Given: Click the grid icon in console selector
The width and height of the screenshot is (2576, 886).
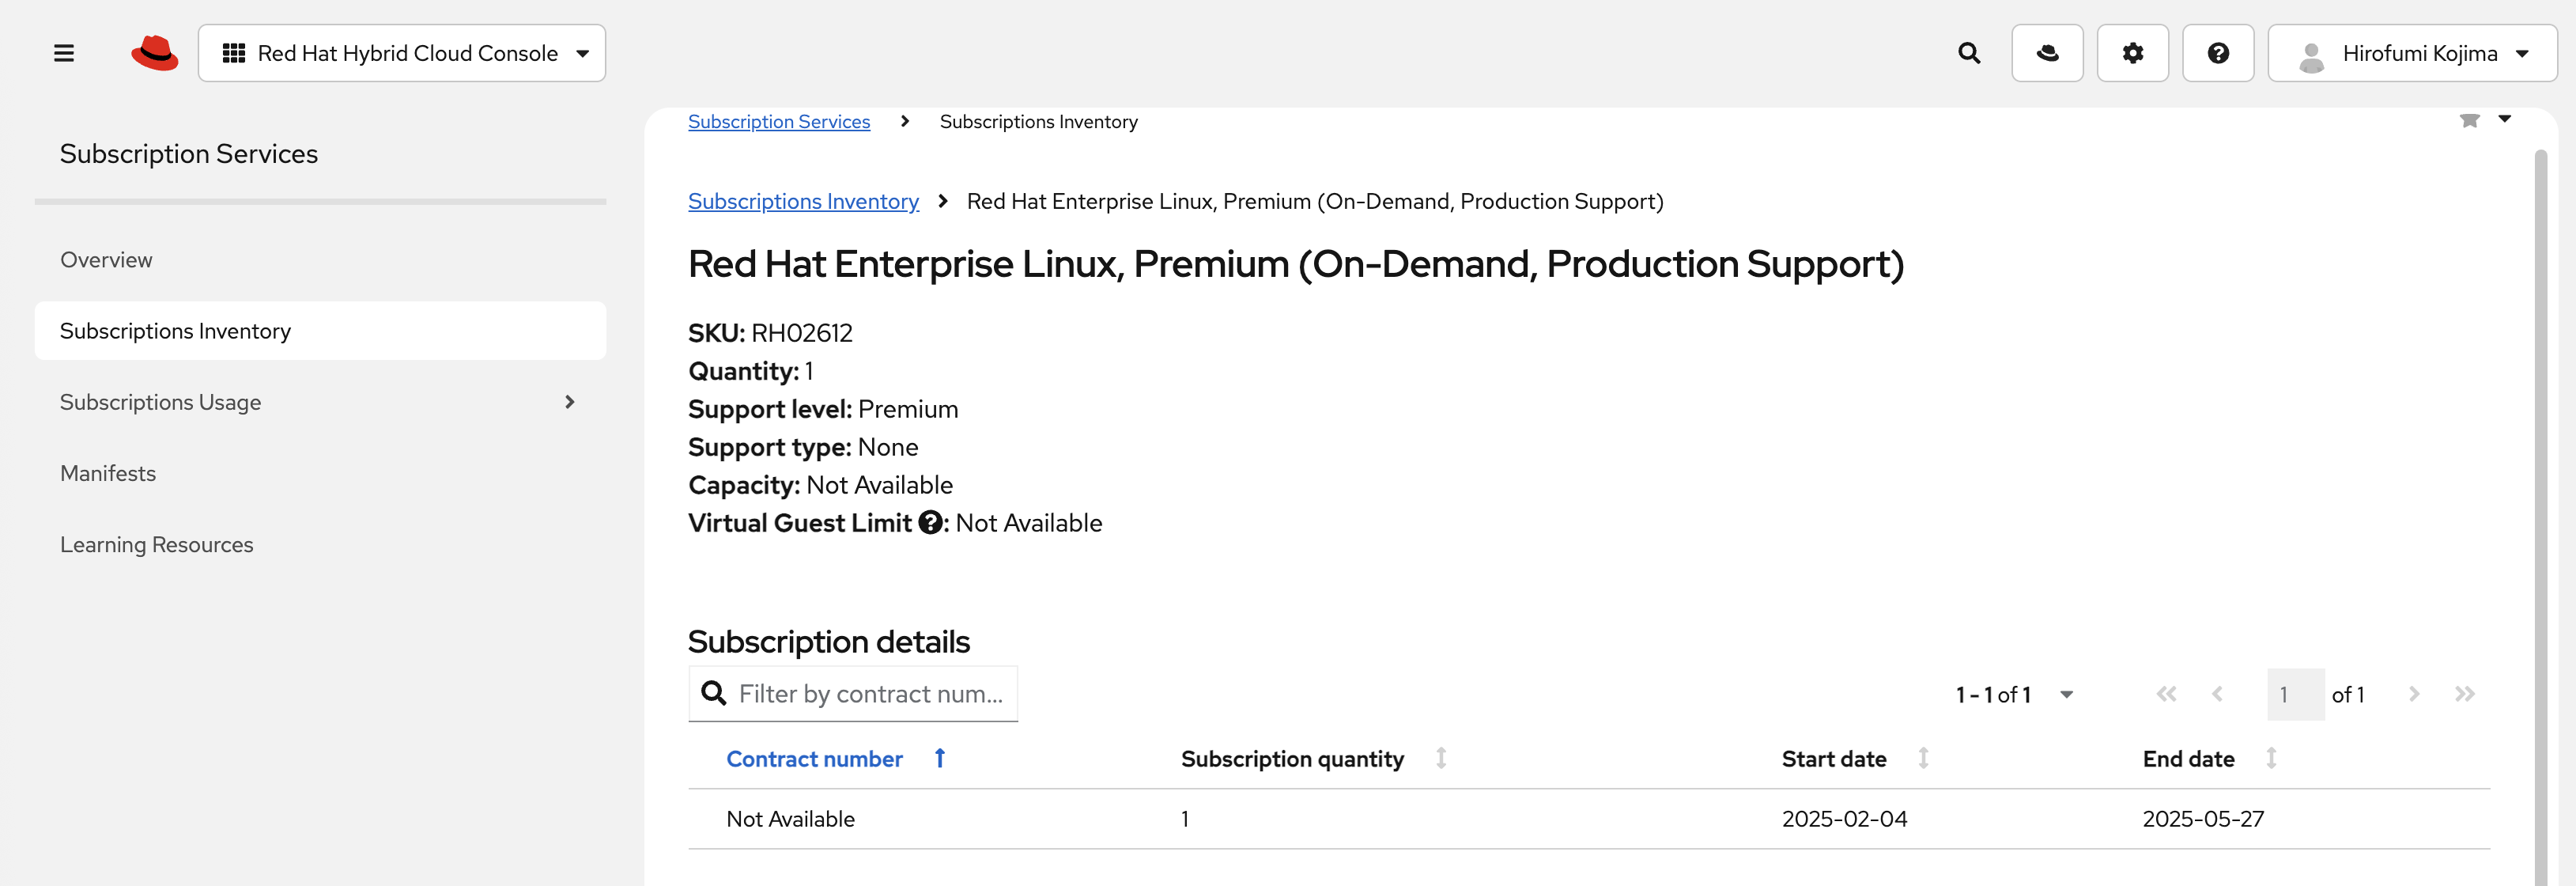Looking at the screenshot, I should [234, 53].
